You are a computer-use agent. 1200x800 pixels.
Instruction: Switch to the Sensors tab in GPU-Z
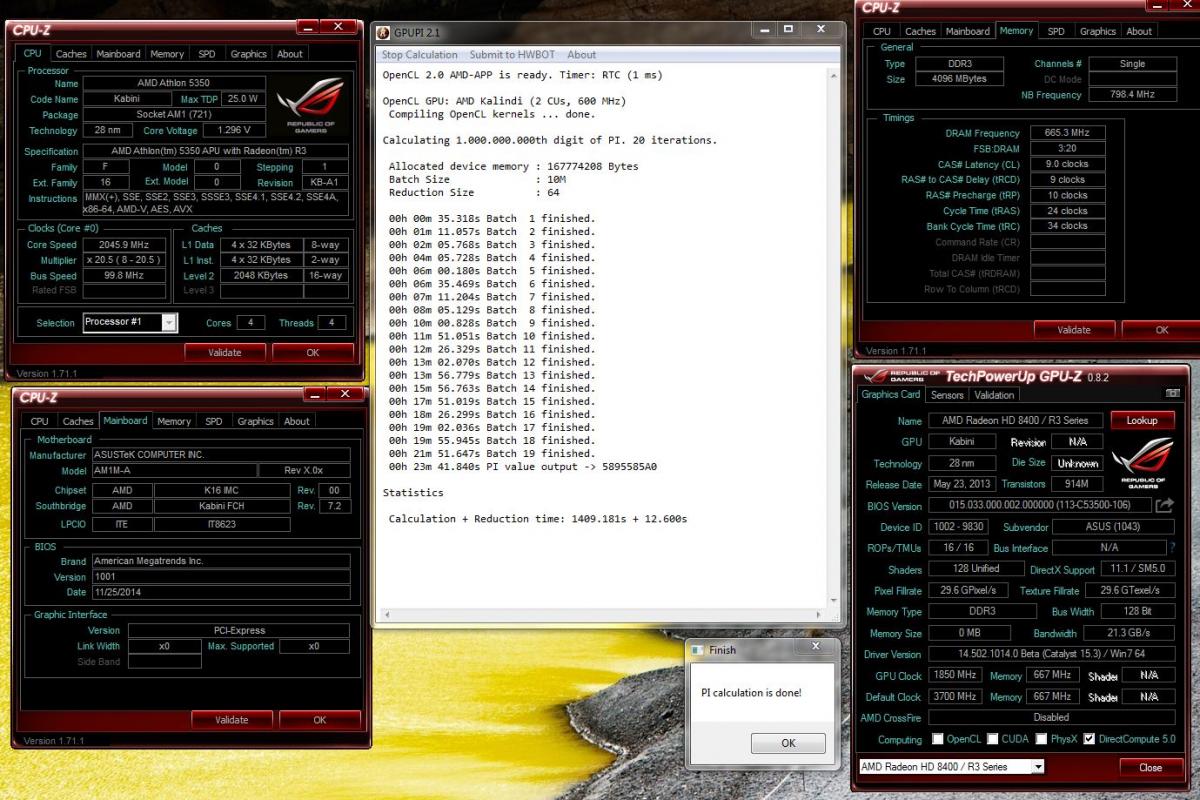pos(947,395)
